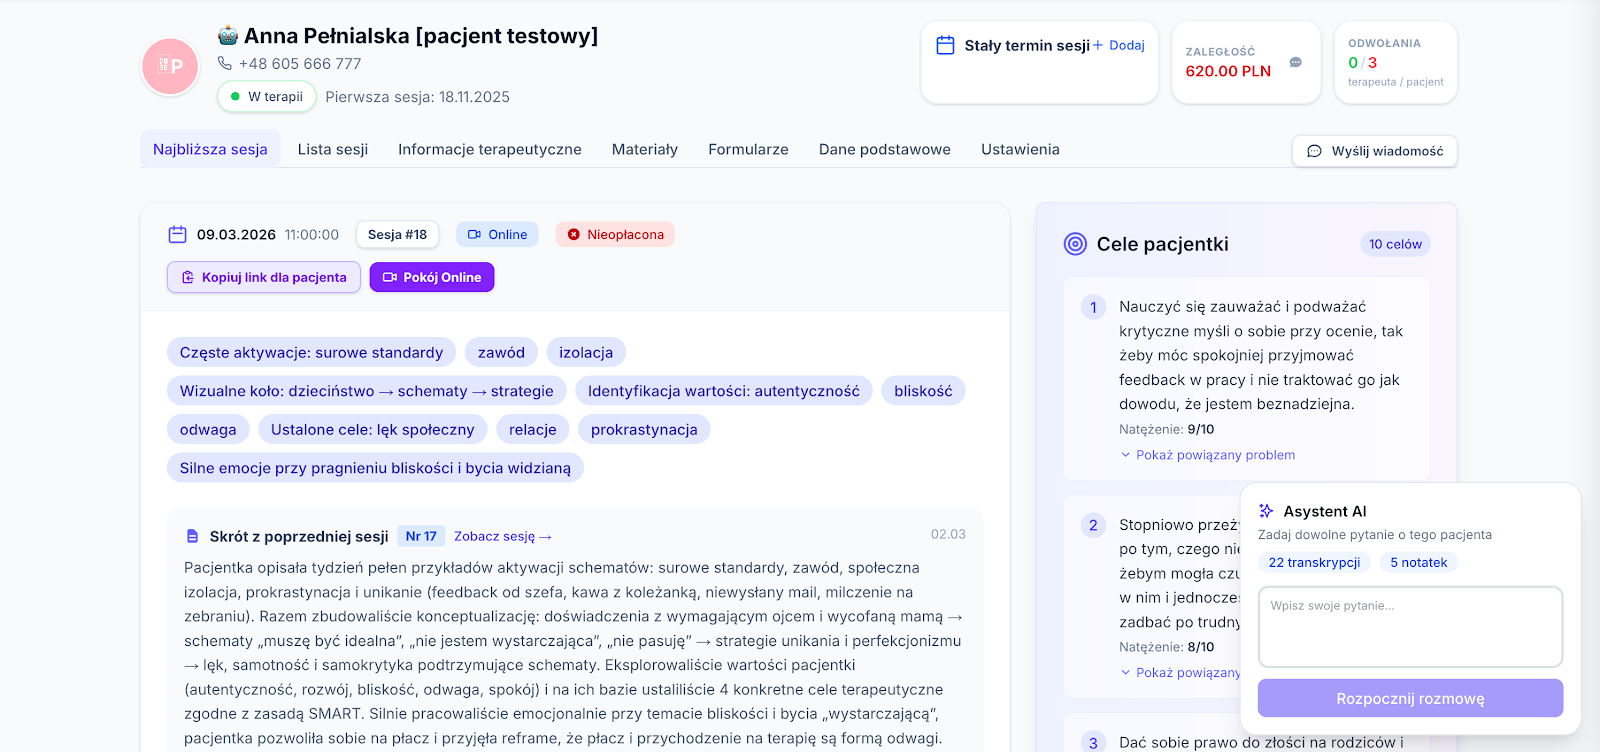Screen dimensions: 1600x752
Task: Click the patient avatar circle
Action: pyautogui.click(x=171, y=66)
